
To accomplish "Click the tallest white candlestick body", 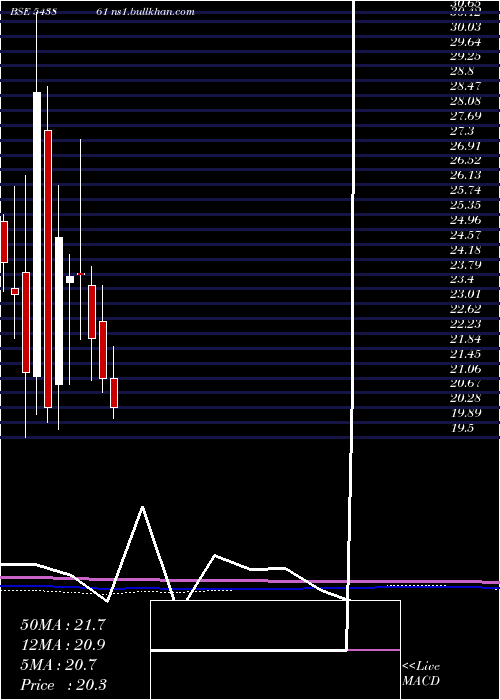I will coord(37,234).
